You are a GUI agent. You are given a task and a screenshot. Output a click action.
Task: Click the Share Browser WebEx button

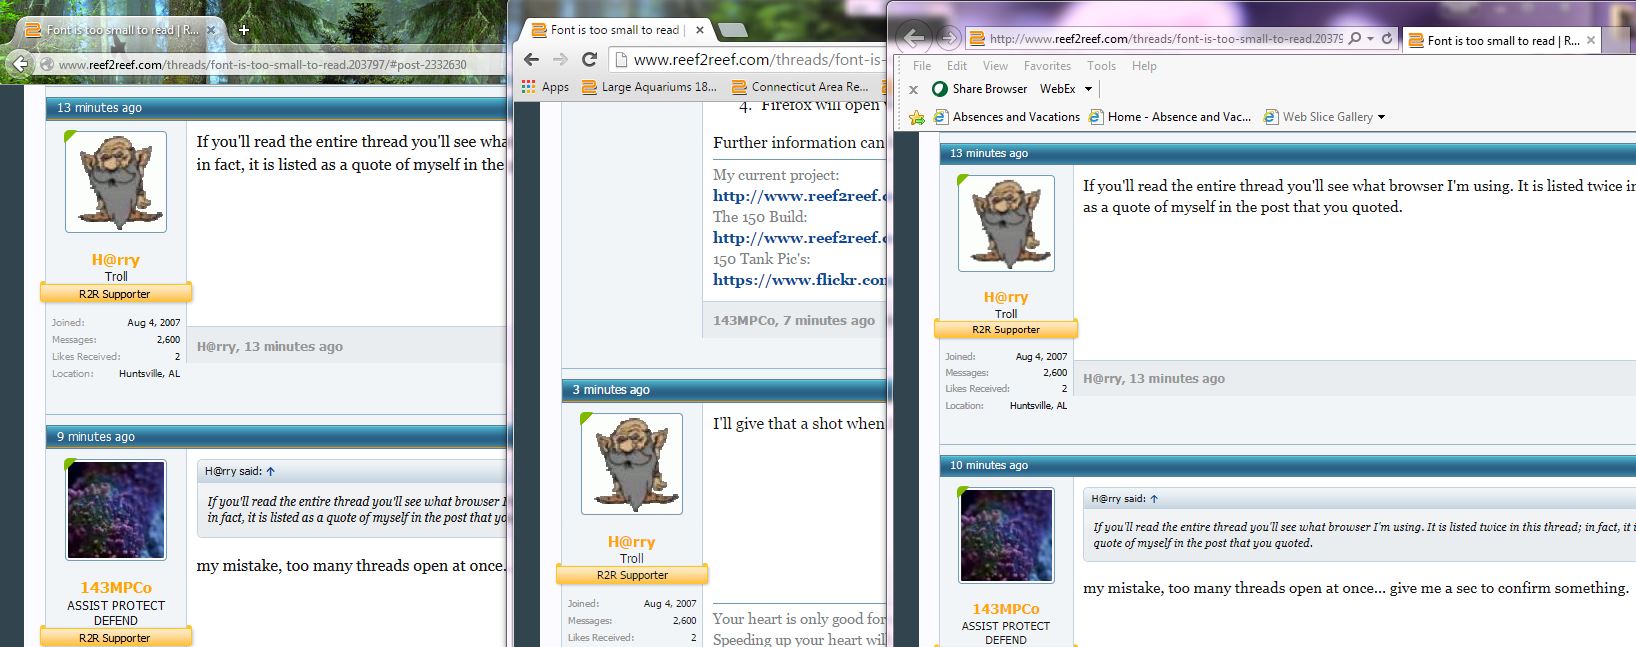(x=980, y=89)
